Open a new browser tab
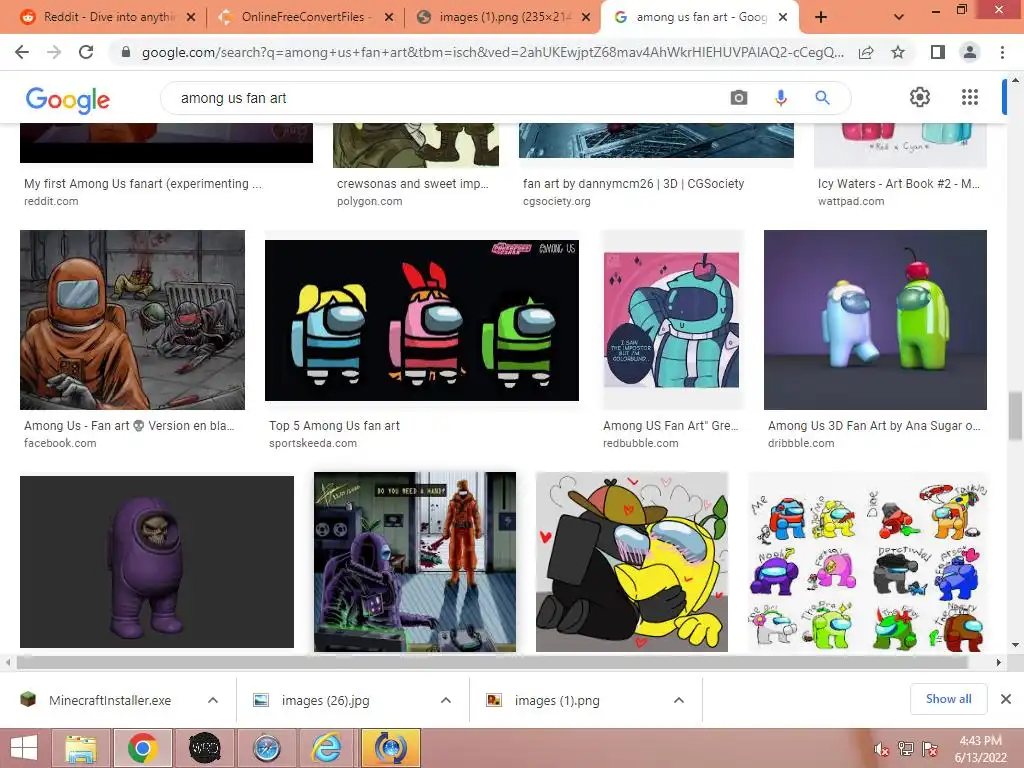1024x768 pixels. coord(821,17)
